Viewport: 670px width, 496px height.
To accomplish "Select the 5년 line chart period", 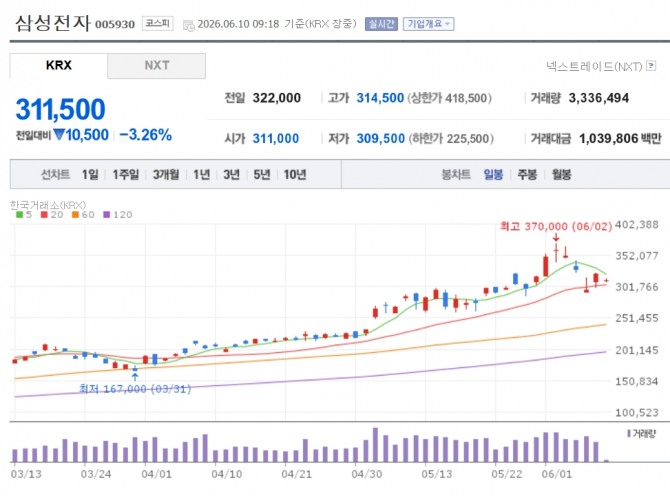I will click(262, 174).
